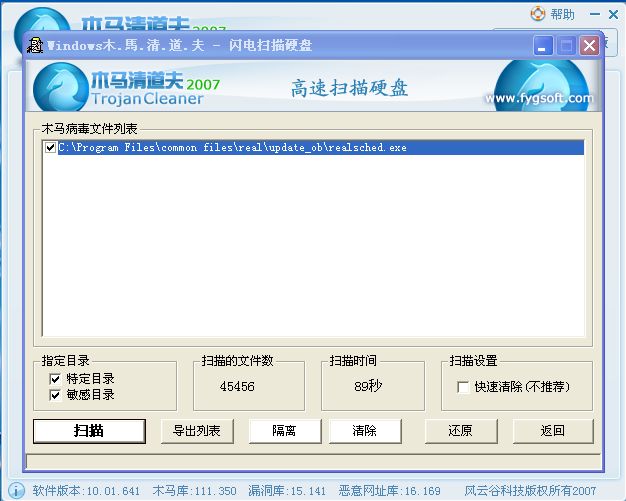This screenshot has width=626, height=501.
Task: Click 木马库:111.350 status entry
Action: [x=194, y=491]
